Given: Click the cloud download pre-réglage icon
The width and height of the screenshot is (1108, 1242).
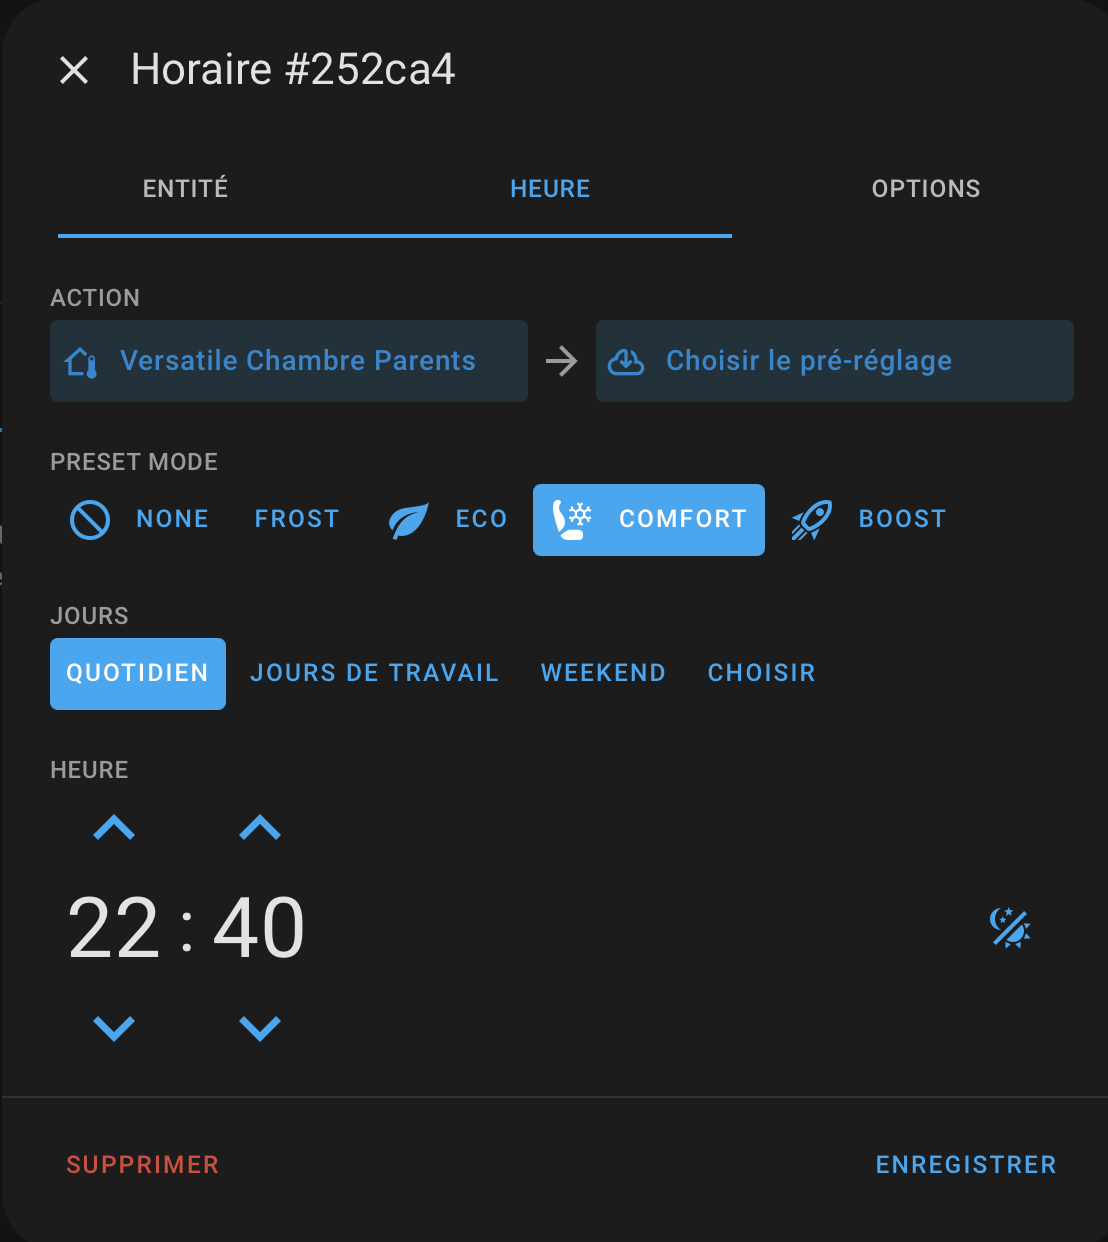Looking at the screenshot, I should click(x=626, y=362).
